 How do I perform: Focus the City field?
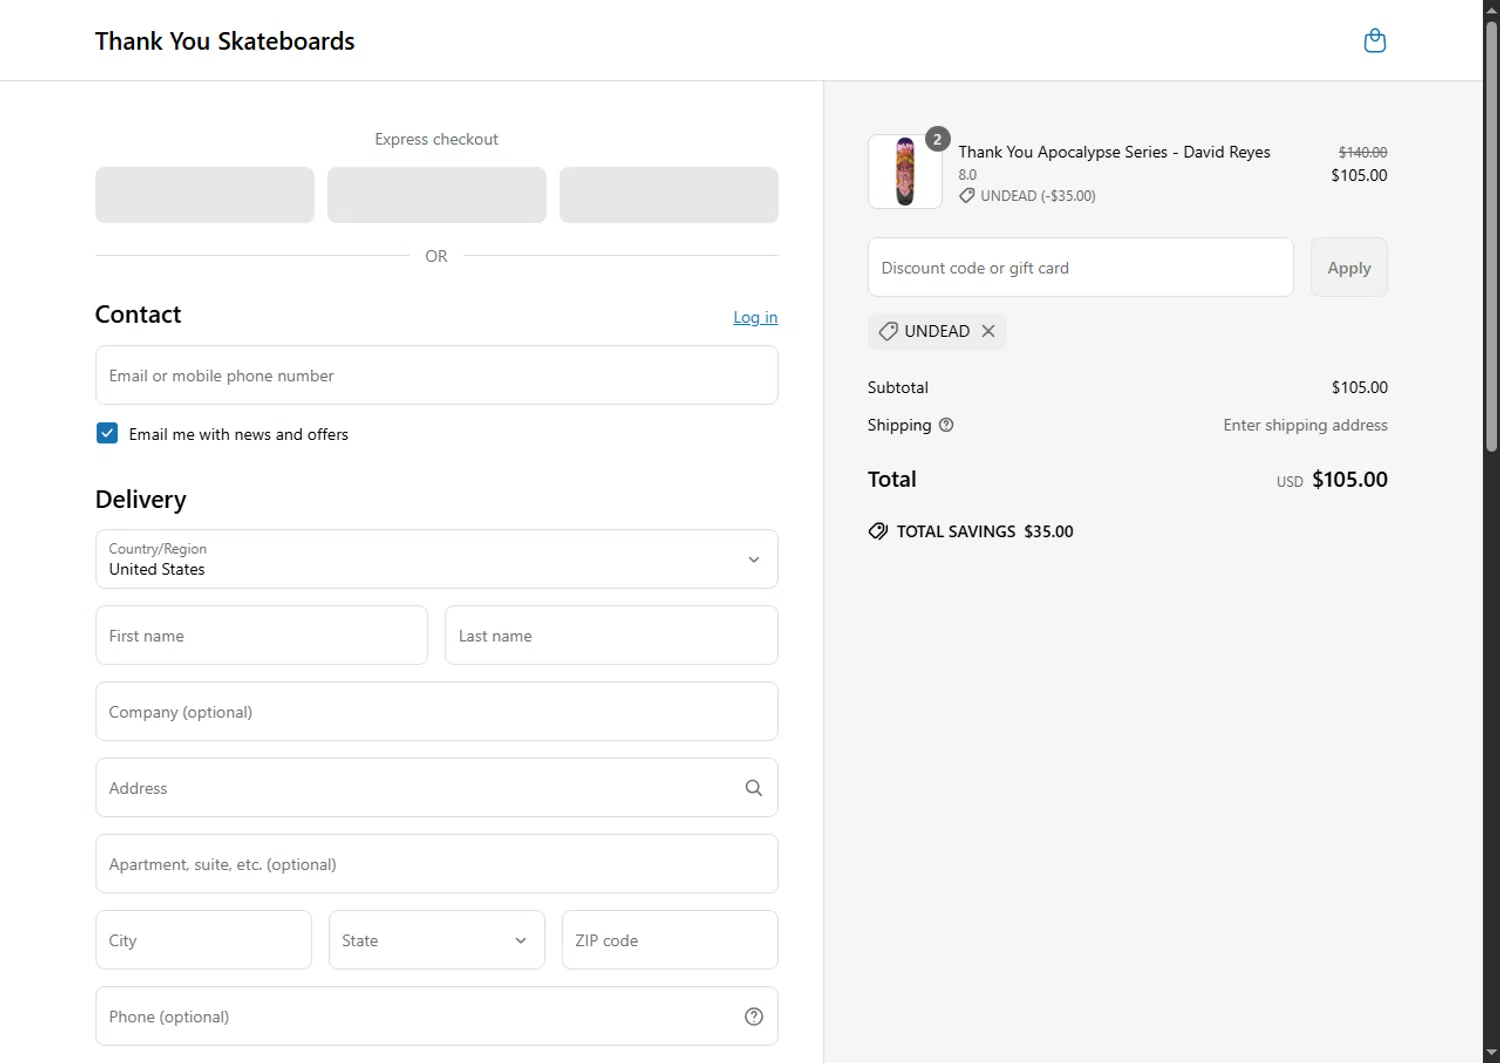(204, 940)
